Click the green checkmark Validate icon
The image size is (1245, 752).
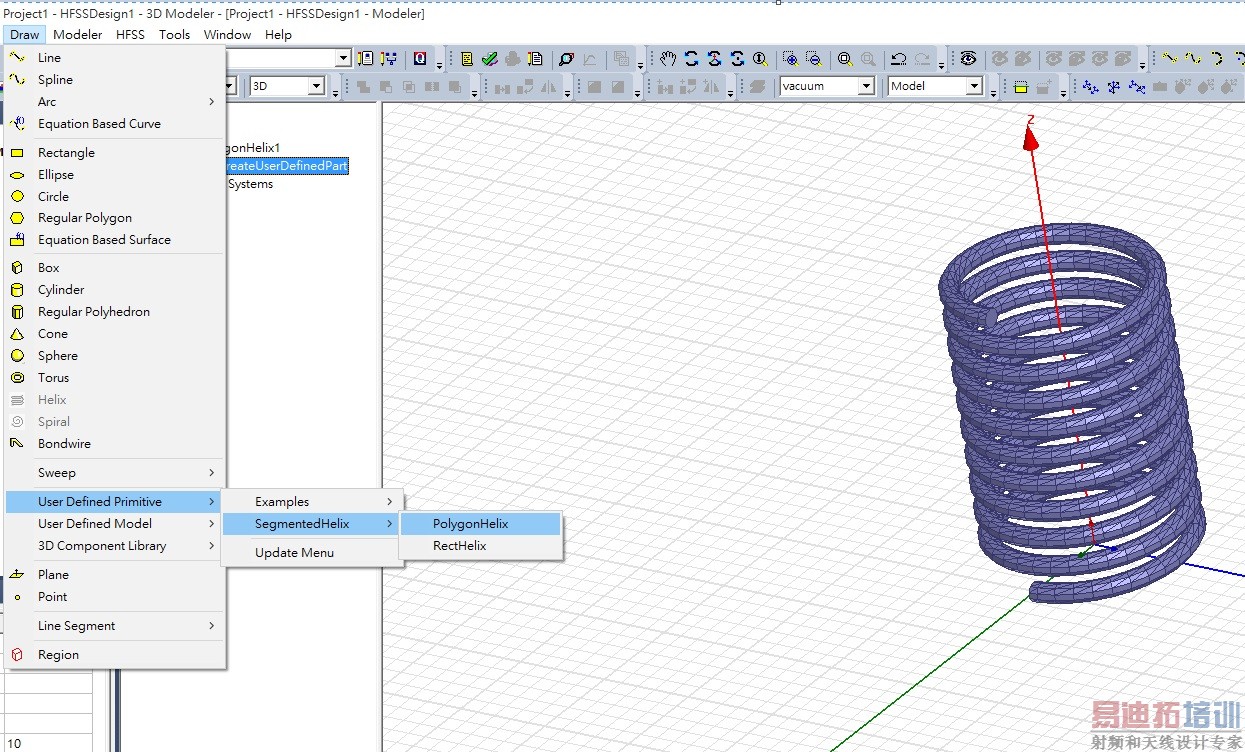[x=489, y=59]
